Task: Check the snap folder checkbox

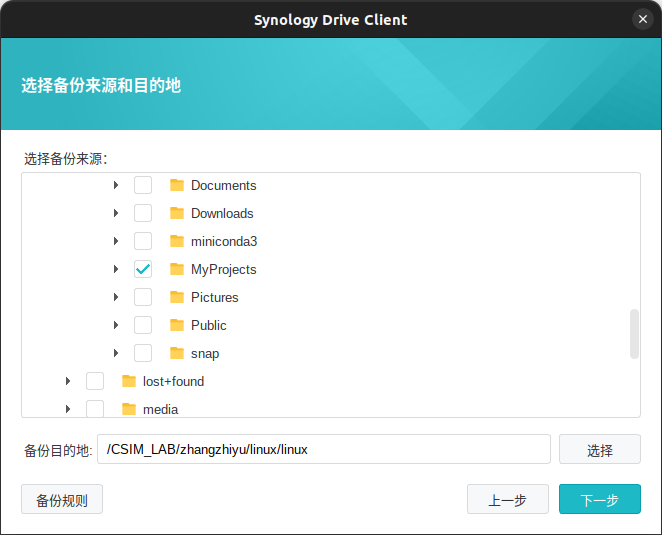Action: coord(143,353)
